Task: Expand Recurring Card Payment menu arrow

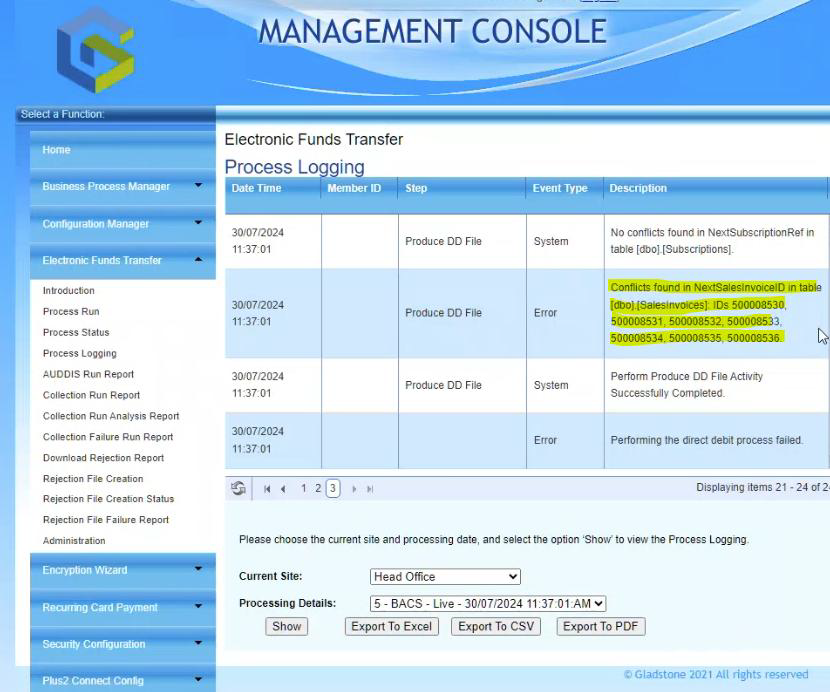Action: coord(199,606)
